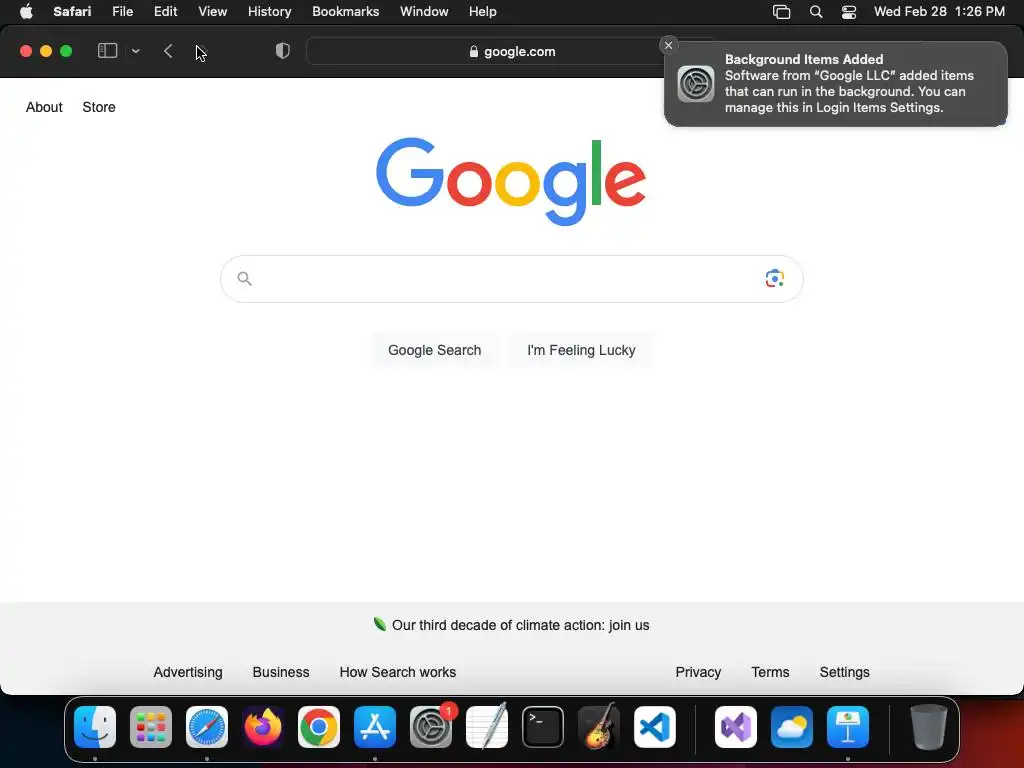Open the Privacy footer link

[x=698, y=672]
